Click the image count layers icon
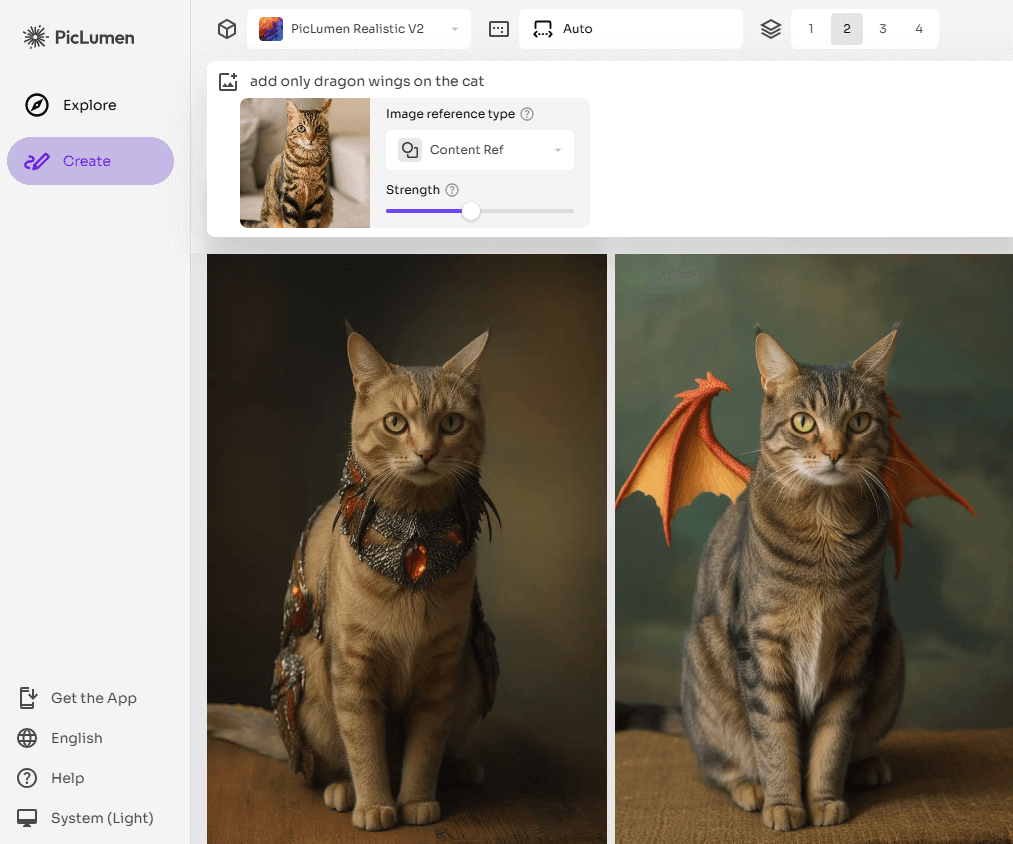The width and height of the screenshot is (1013, 844). click(x=770, y=29)
